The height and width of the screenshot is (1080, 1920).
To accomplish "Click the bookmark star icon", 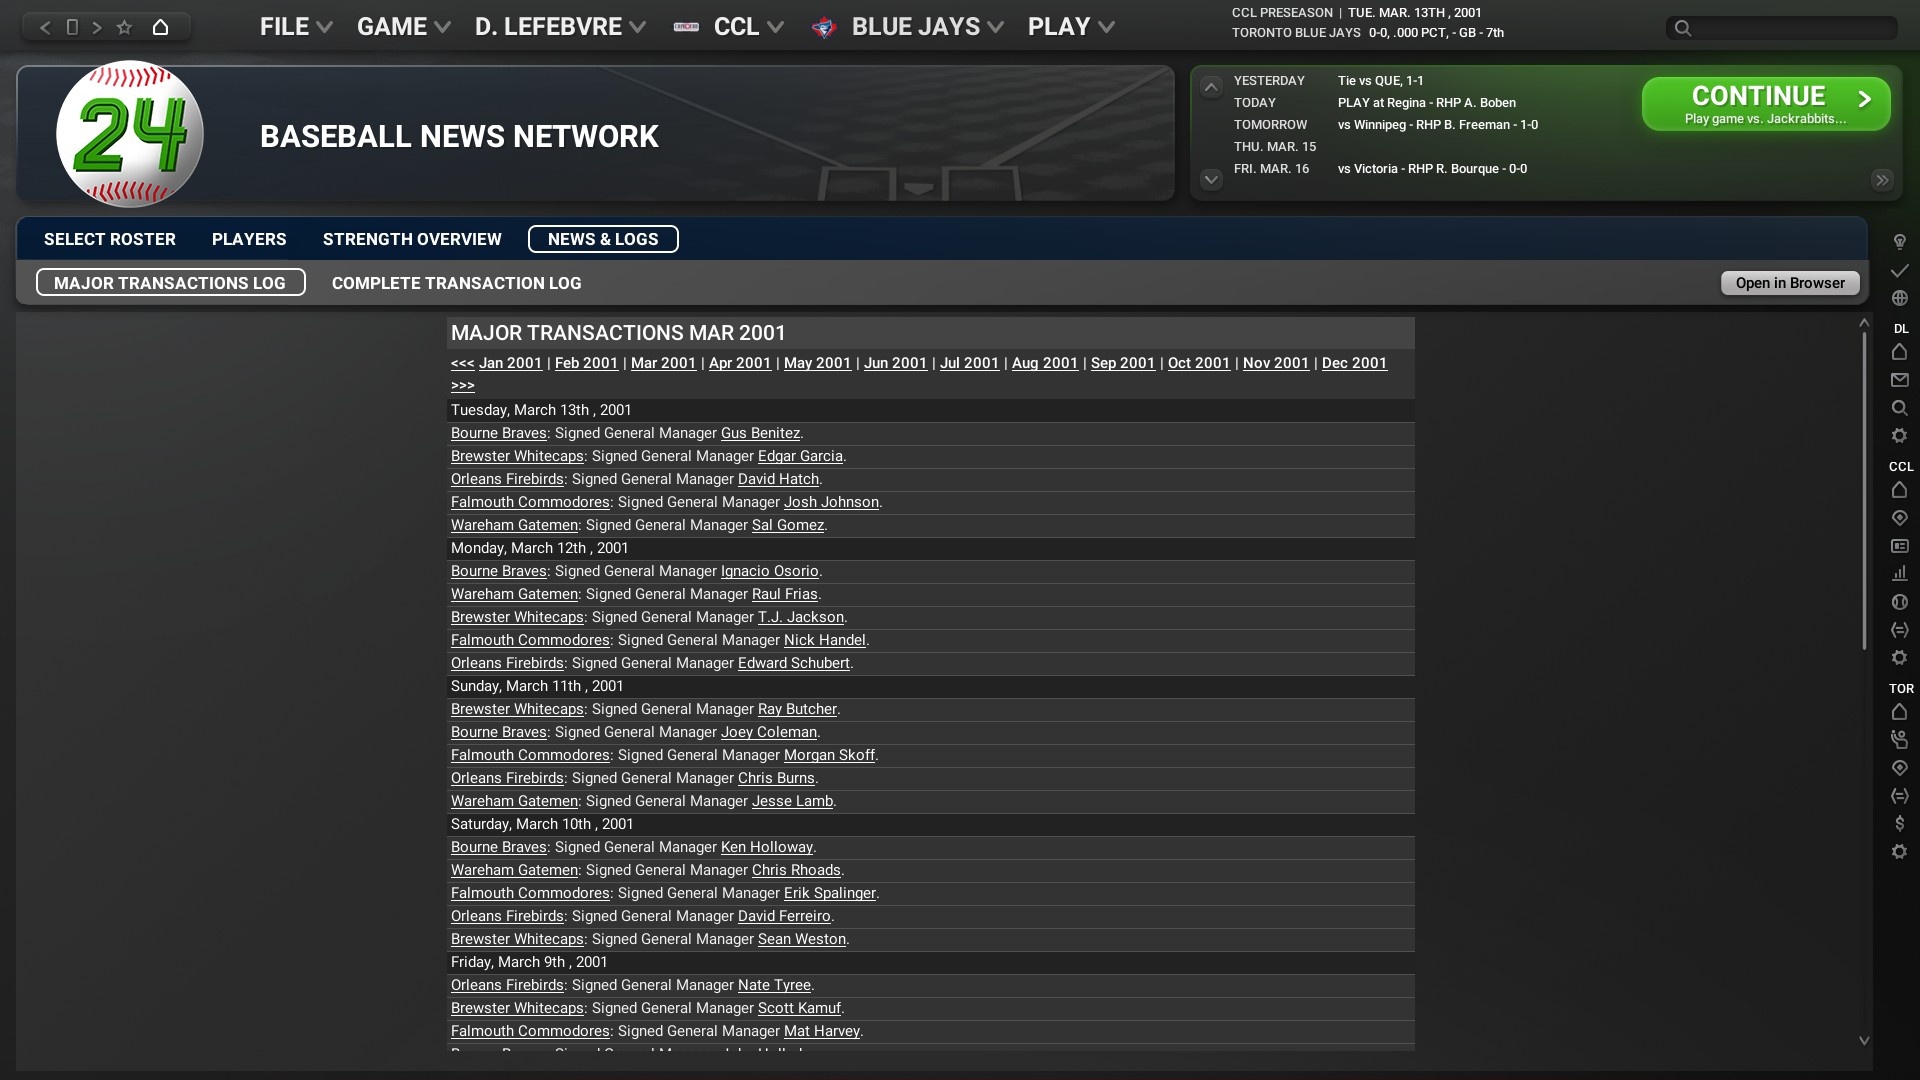I will [x=124, y=27].
